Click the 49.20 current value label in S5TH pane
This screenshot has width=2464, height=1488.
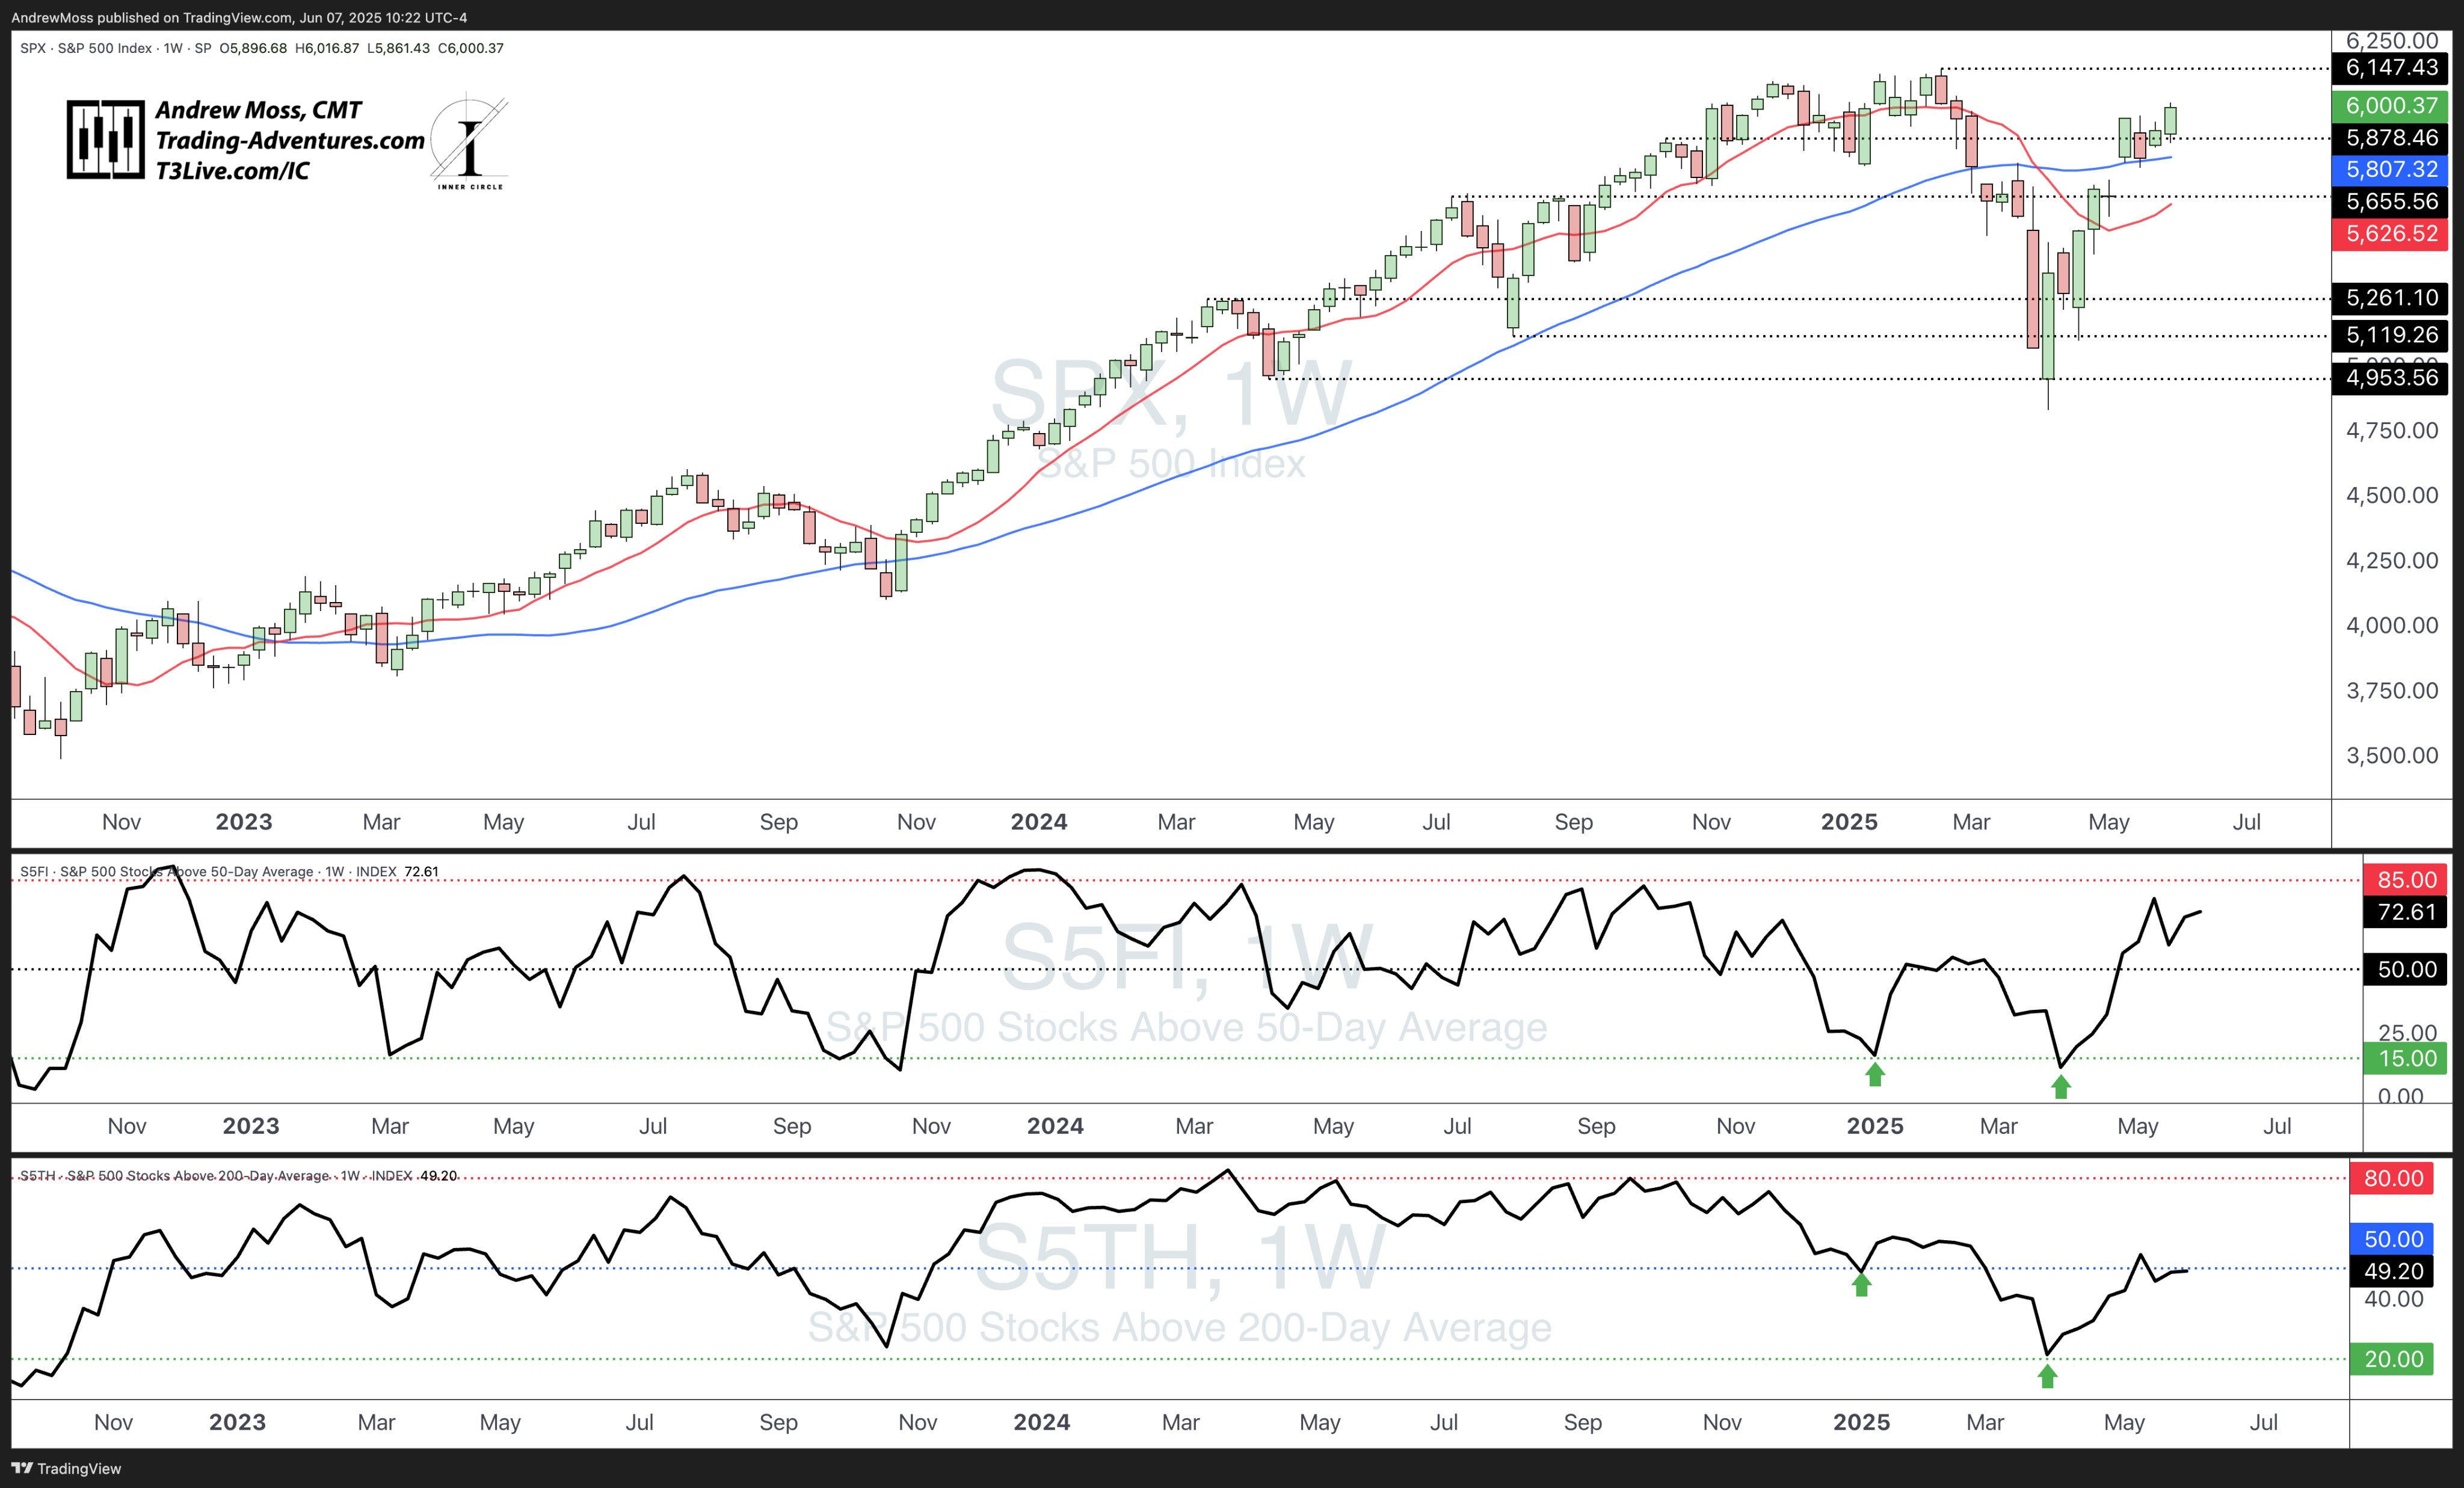pyautogui.click(x=2392, y=1271)
